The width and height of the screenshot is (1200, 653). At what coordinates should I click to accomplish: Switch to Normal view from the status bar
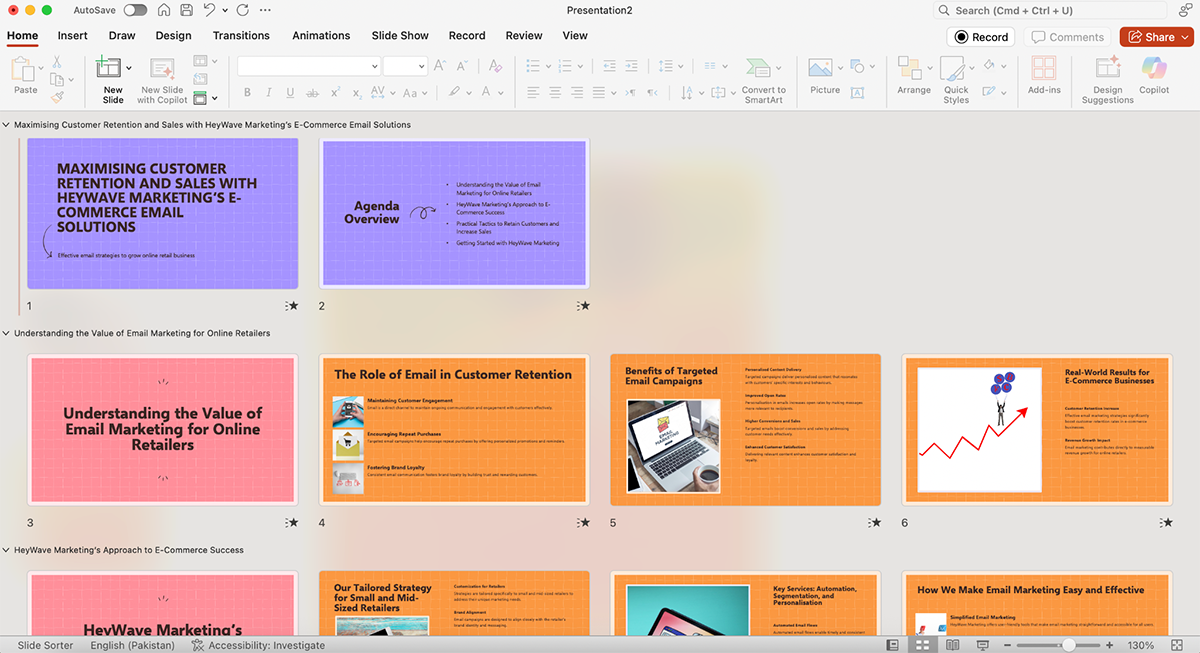click(x=893, y=644)
